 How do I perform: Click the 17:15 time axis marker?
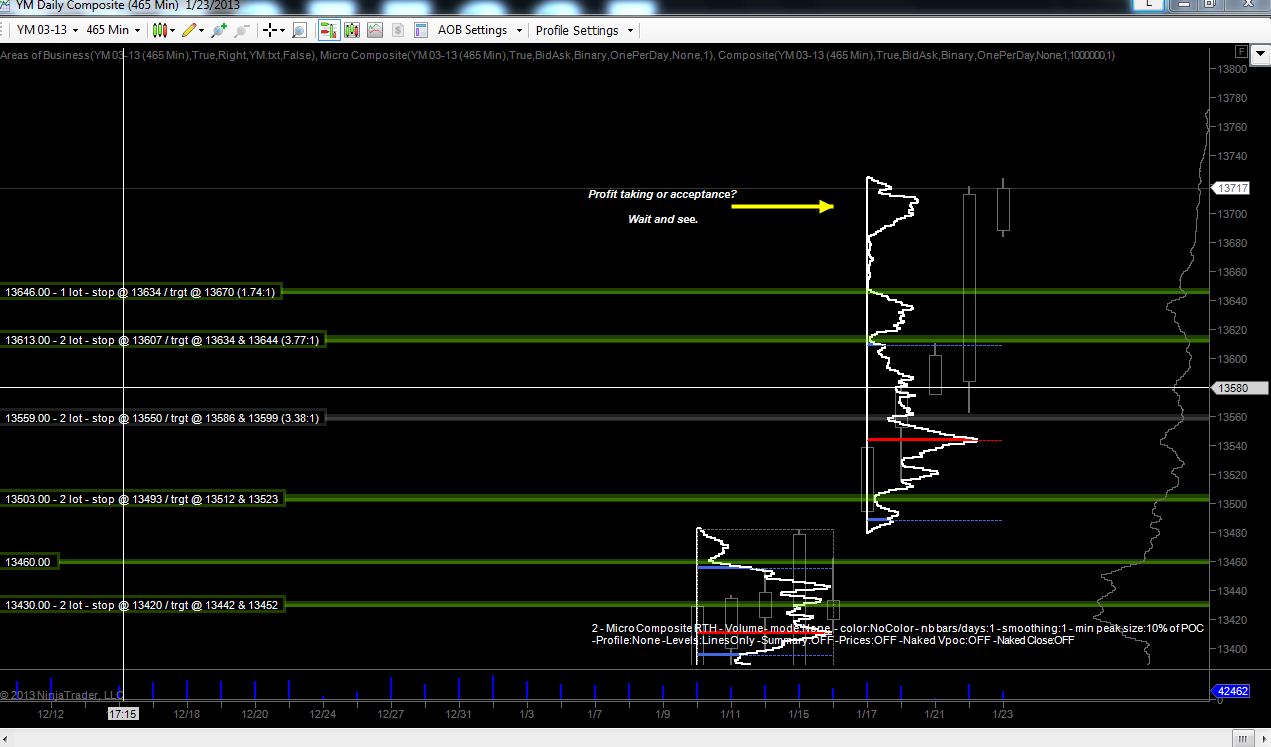coord(123,714)
